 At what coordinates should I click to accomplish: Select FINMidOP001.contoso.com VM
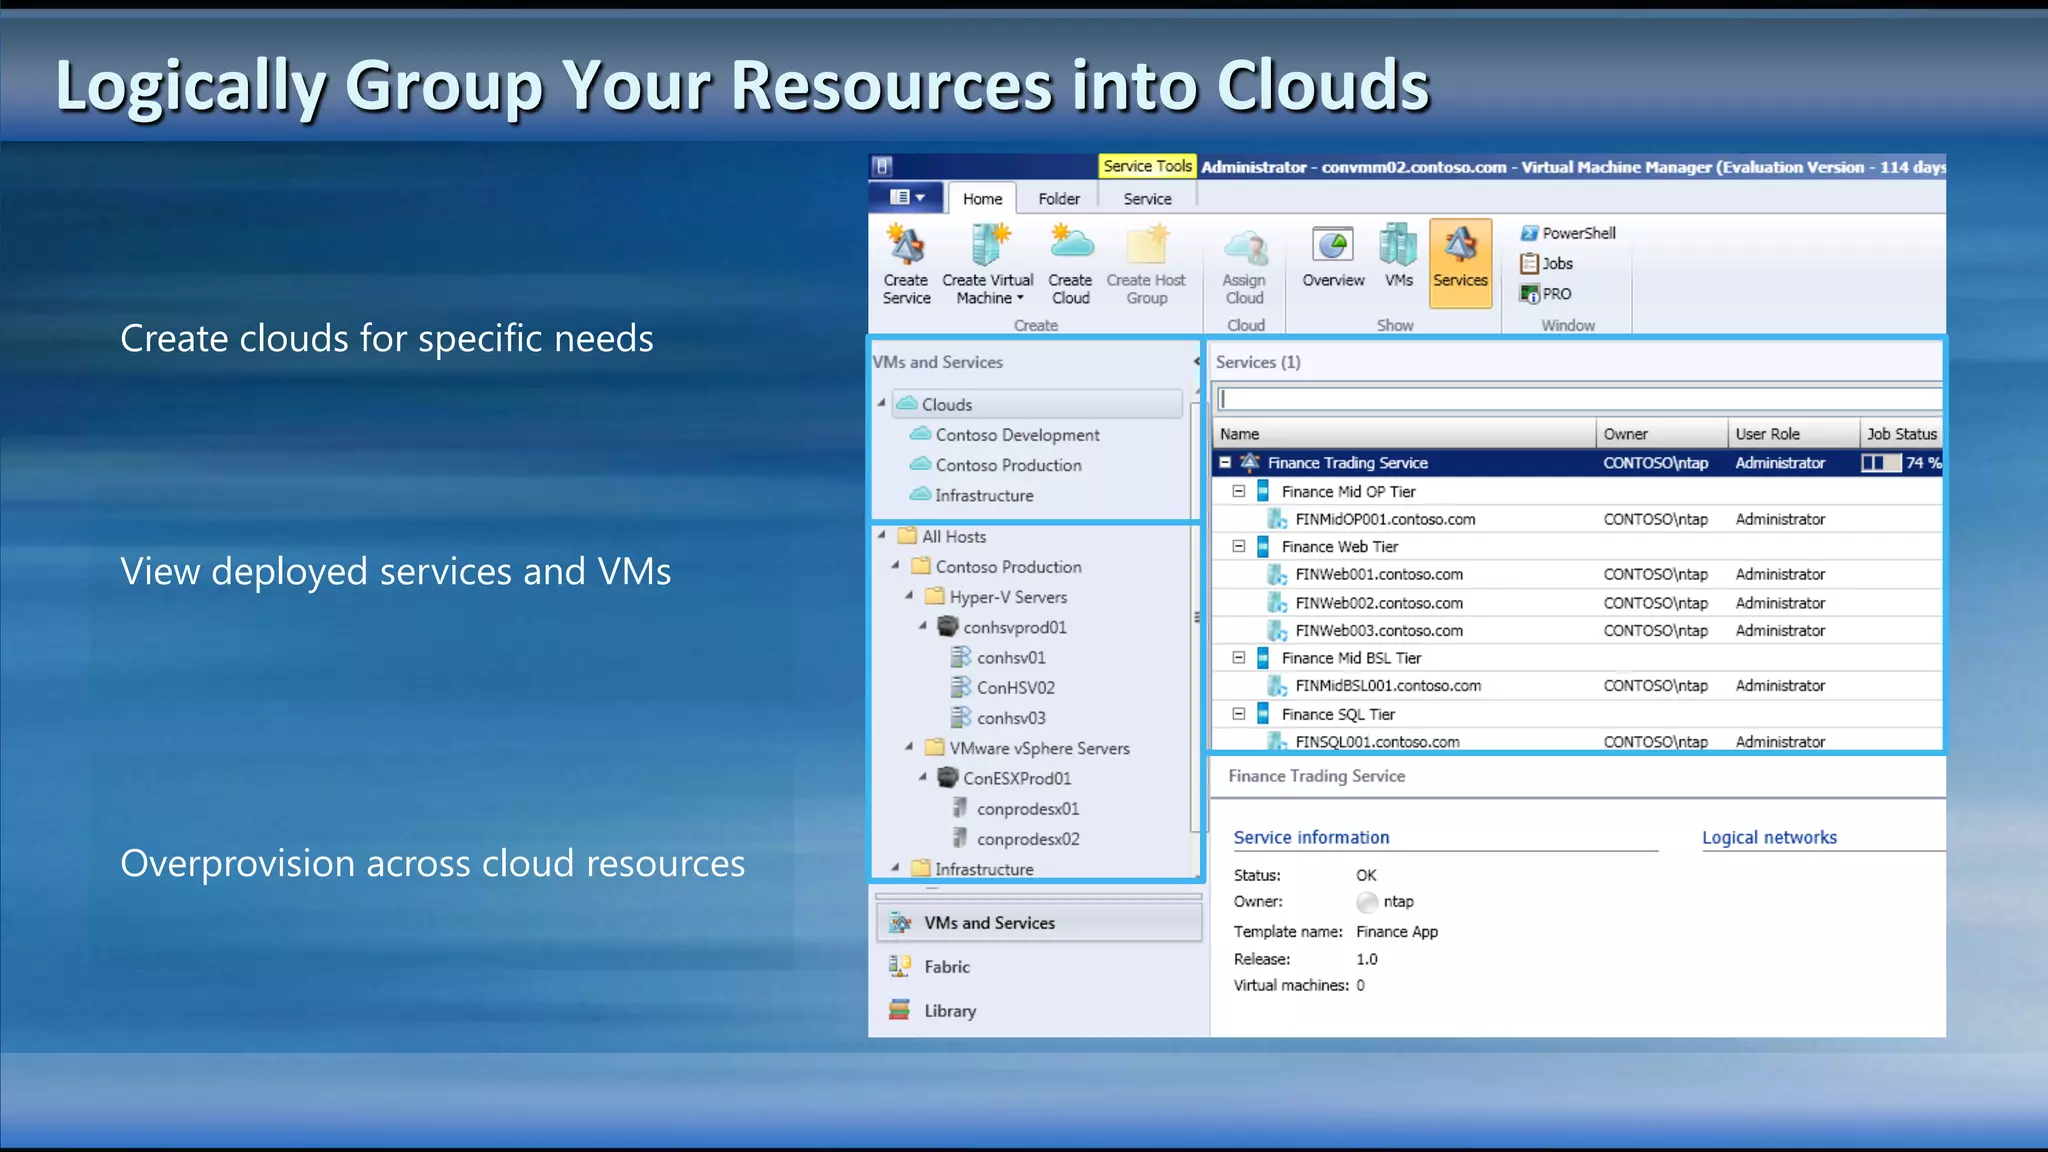click(x=1577, y=519)
